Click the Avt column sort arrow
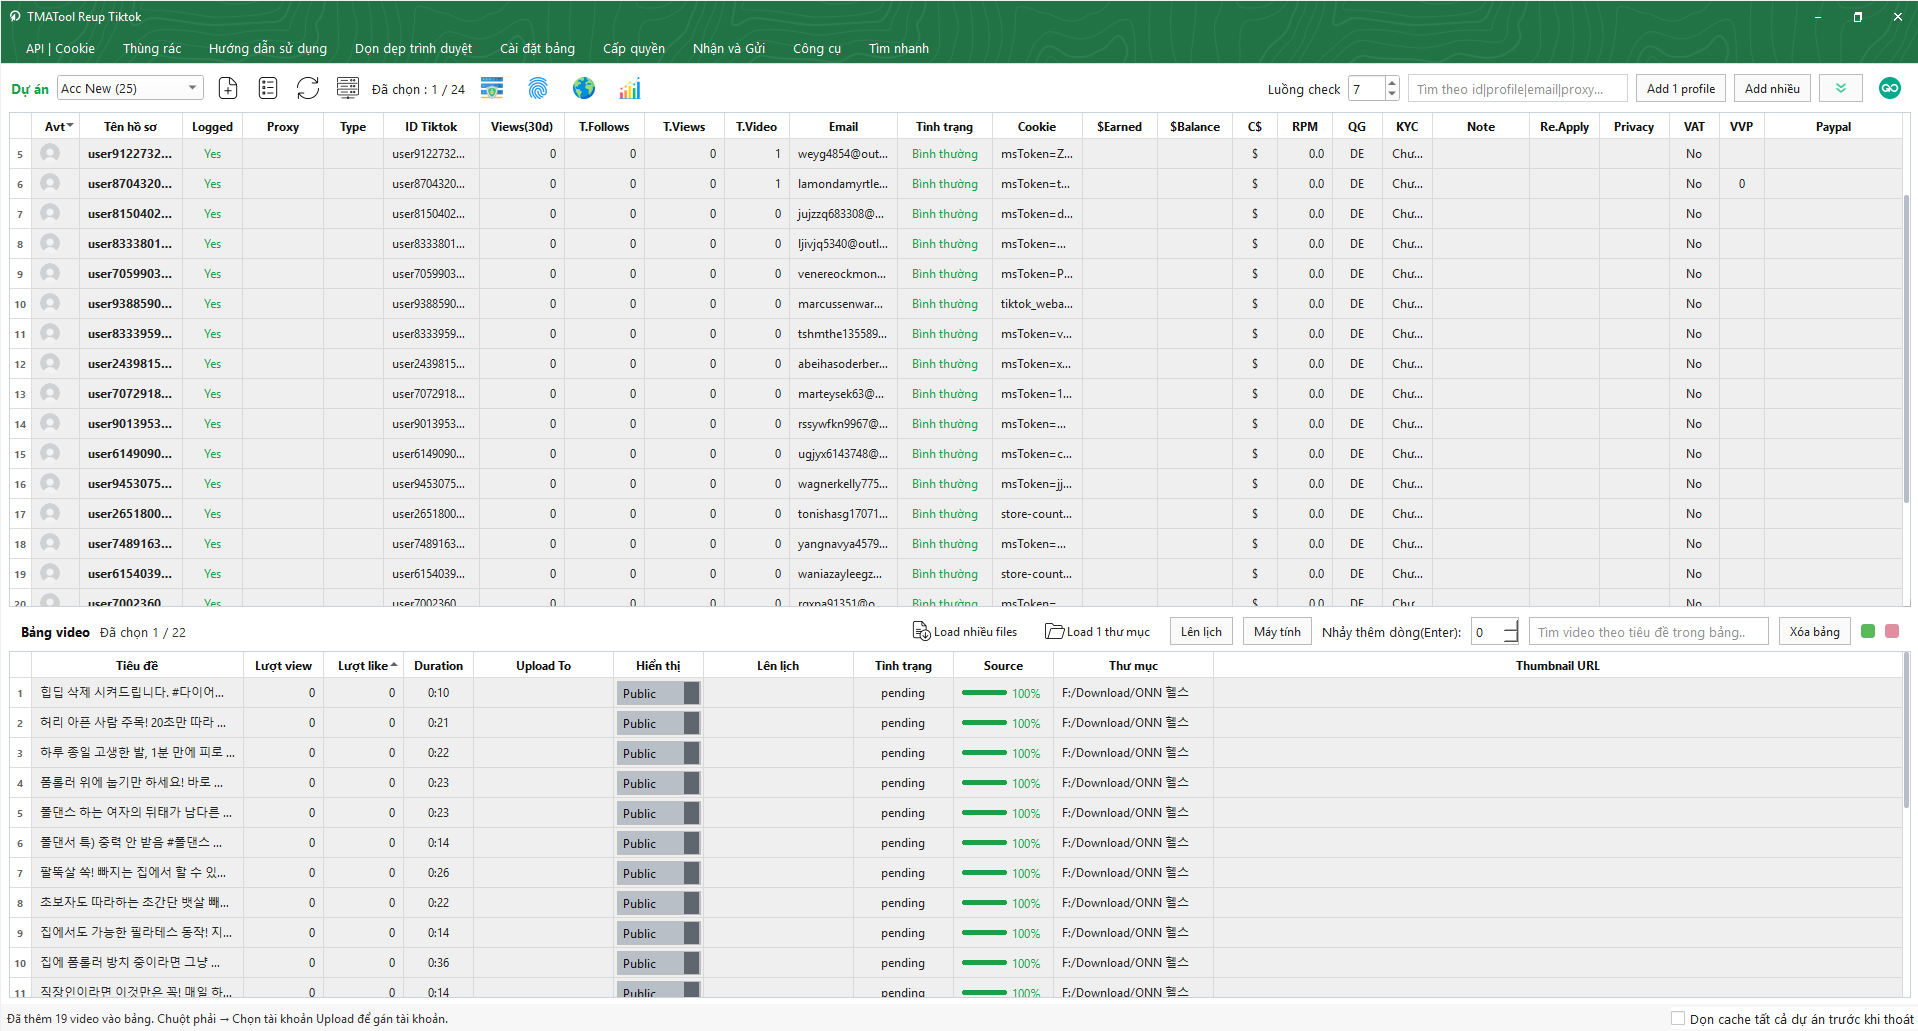 click(x=70, y=126)
